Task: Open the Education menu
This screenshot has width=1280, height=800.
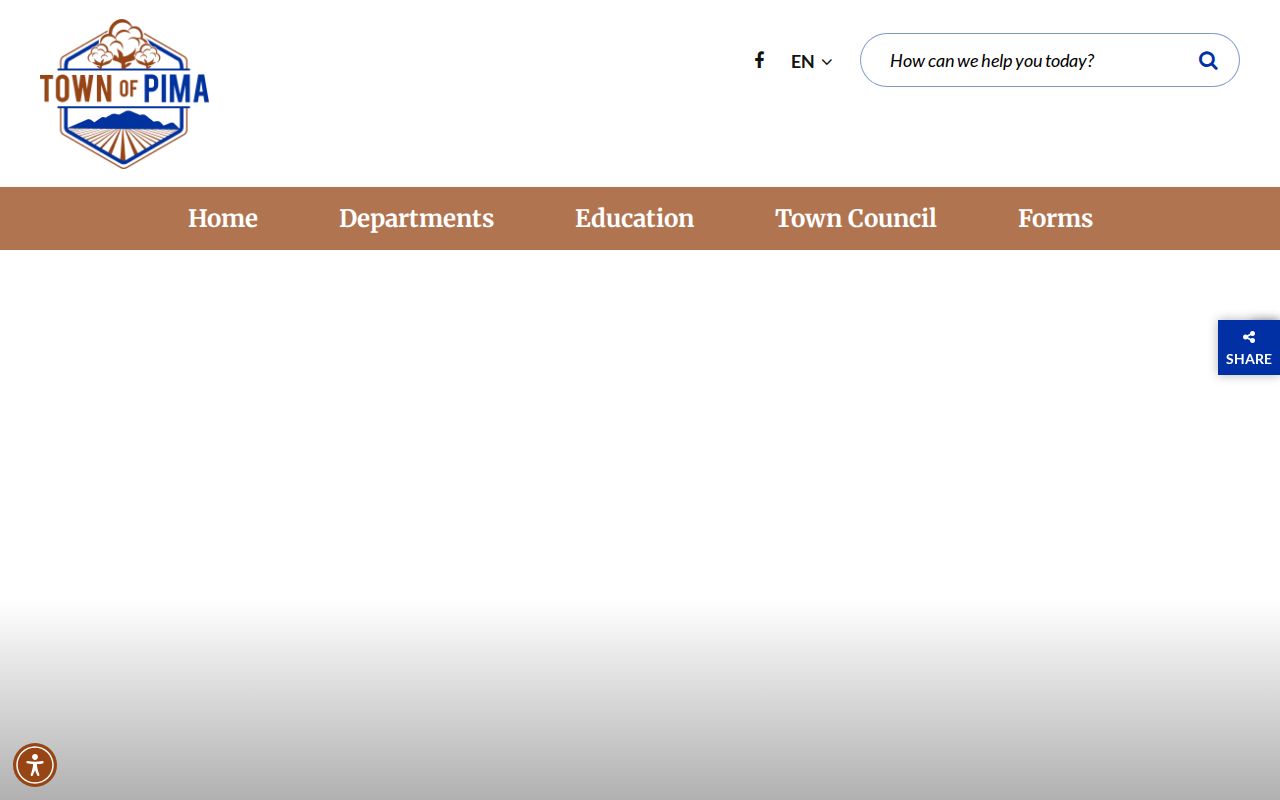Action: [x=634, y=218]
